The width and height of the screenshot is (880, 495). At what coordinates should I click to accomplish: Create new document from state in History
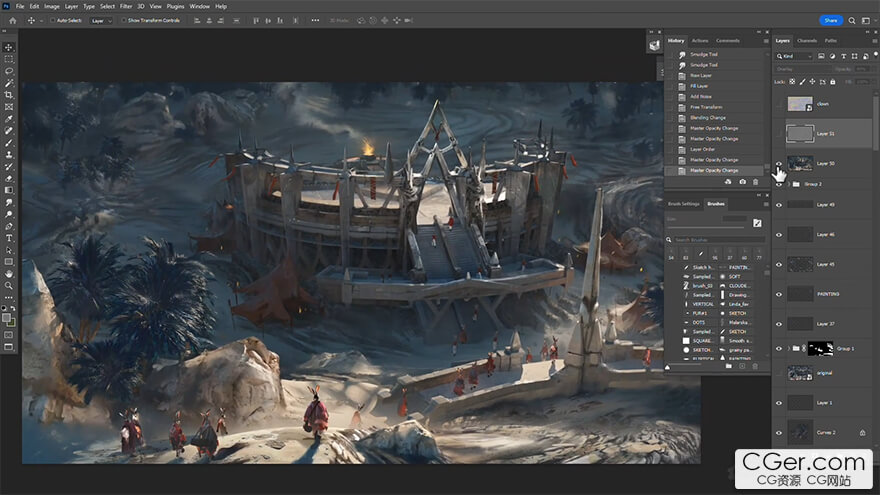[x=728, y=182]
